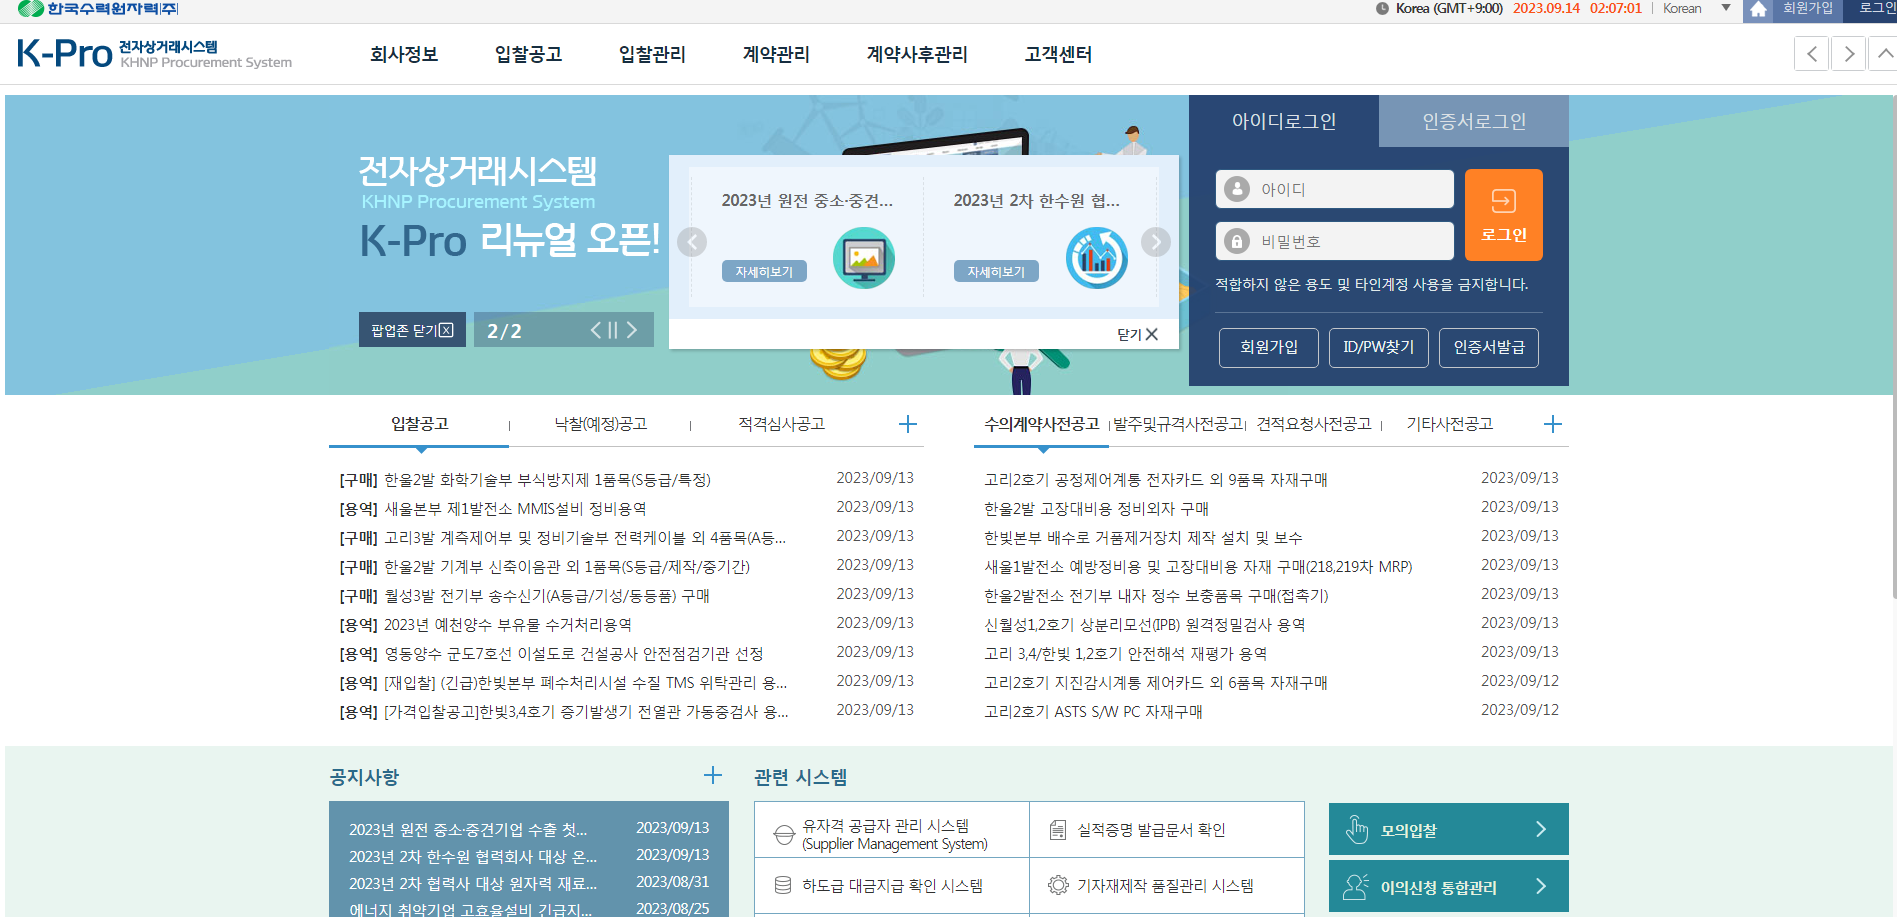The width and height of the screenshot is (1897, 917).
Task: Close popup zone with 팝업존 닫기
Action: (412, 330)
